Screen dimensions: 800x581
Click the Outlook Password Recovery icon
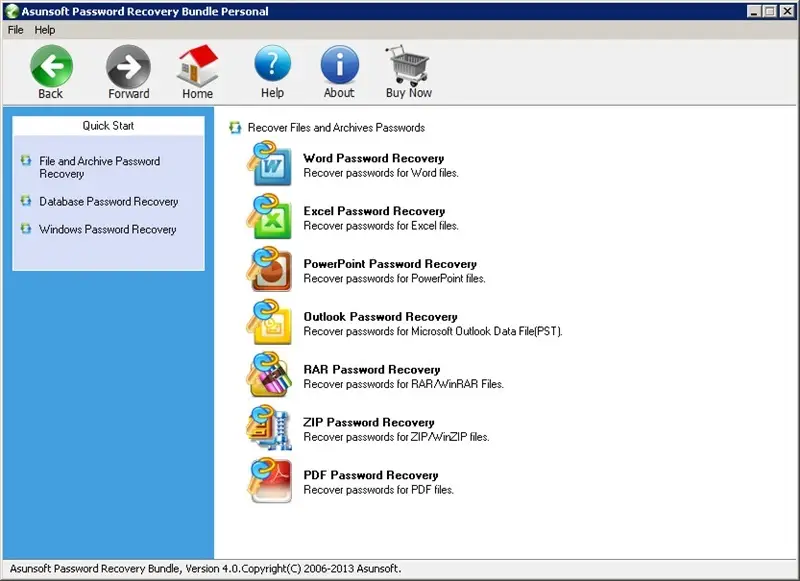(x=269, y=322)
